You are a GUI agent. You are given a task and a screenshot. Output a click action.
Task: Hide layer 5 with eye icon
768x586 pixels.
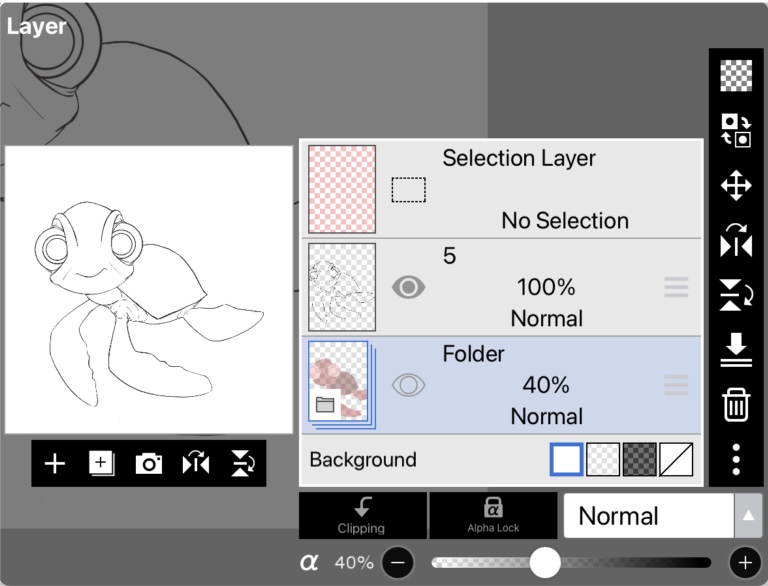point(408,287)
